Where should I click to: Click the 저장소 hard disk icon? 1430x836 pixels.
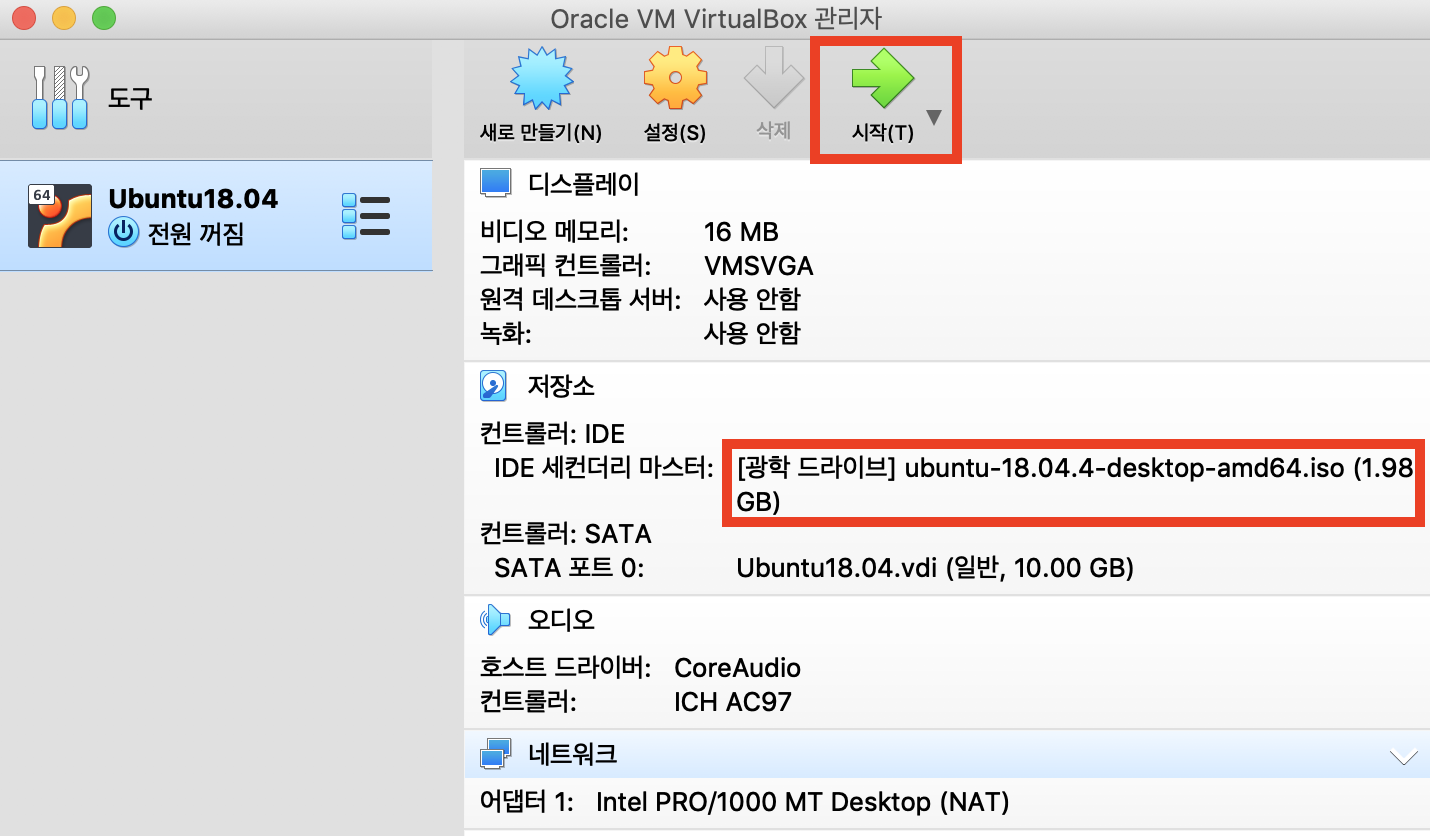(x=494, y=385)
